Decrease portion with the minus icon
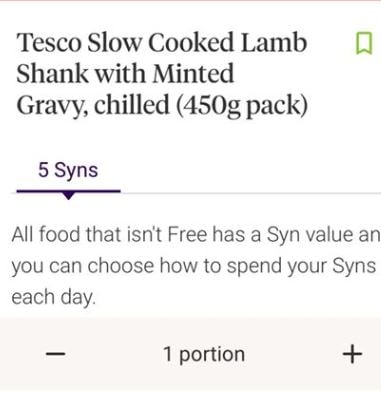The height and width of the screenshot is (393, 381). (x=56, y=354)
